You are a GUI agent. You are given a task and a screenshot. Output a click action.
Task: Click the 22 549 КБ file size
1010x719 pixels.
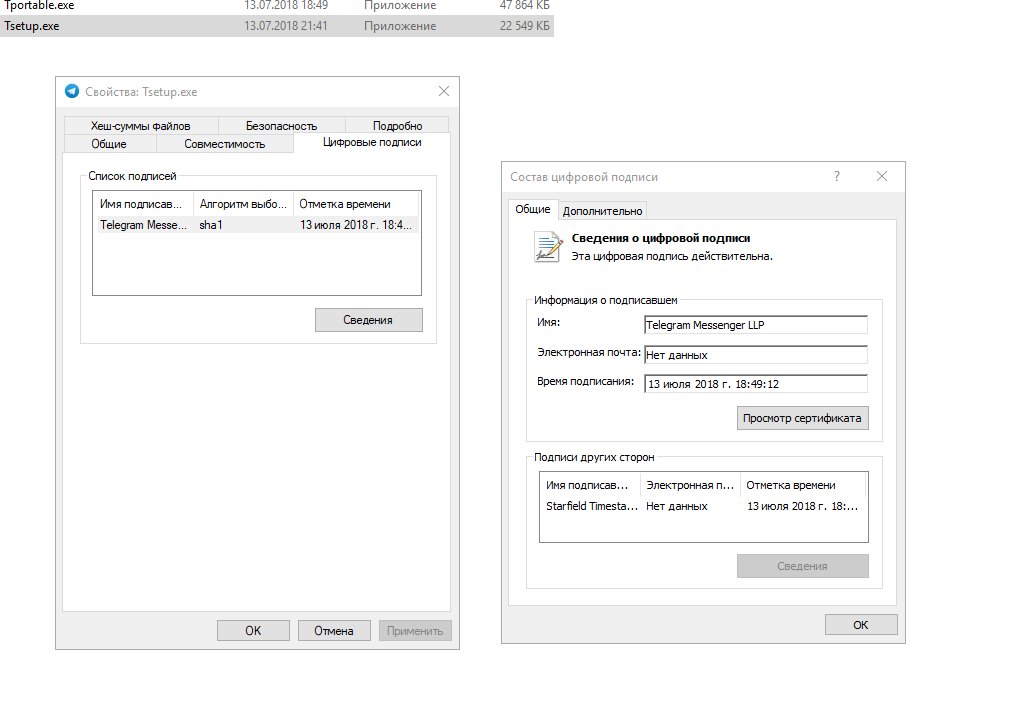coord(524,26)
